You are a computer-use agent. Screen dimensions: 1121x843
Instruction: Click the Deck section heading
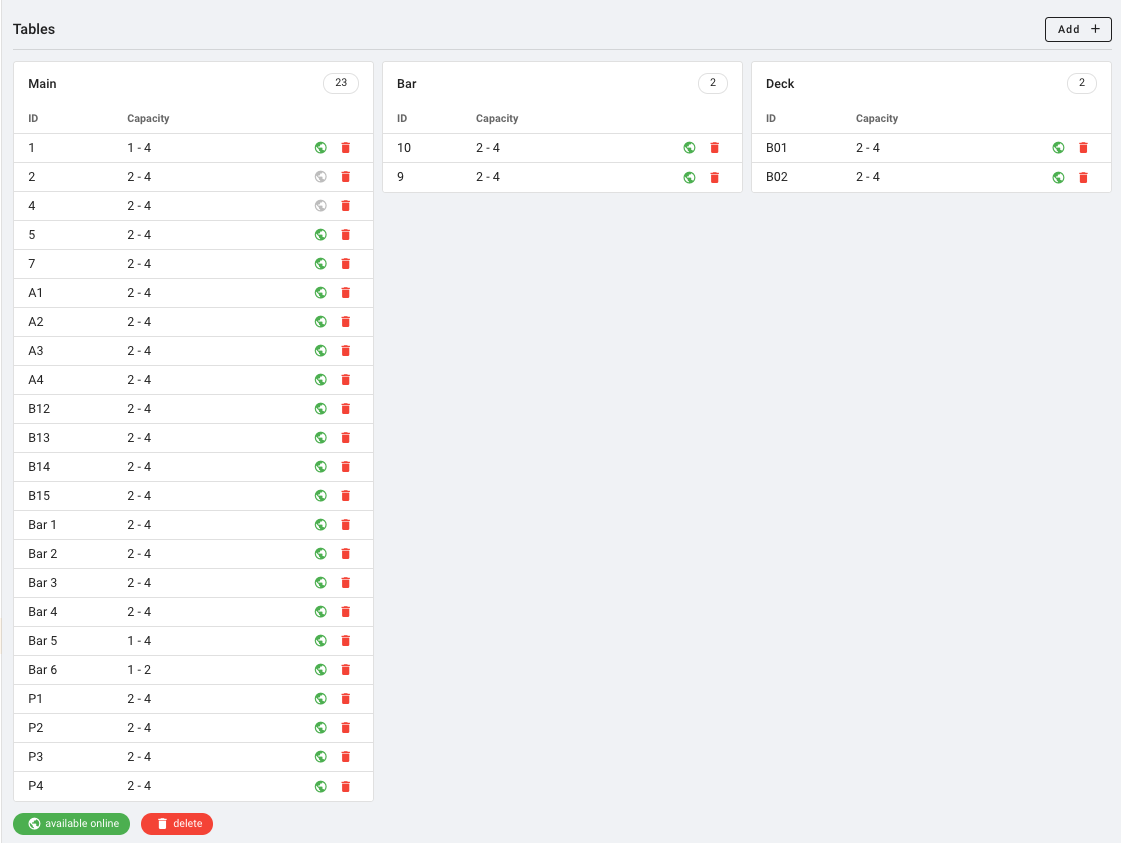780,84
